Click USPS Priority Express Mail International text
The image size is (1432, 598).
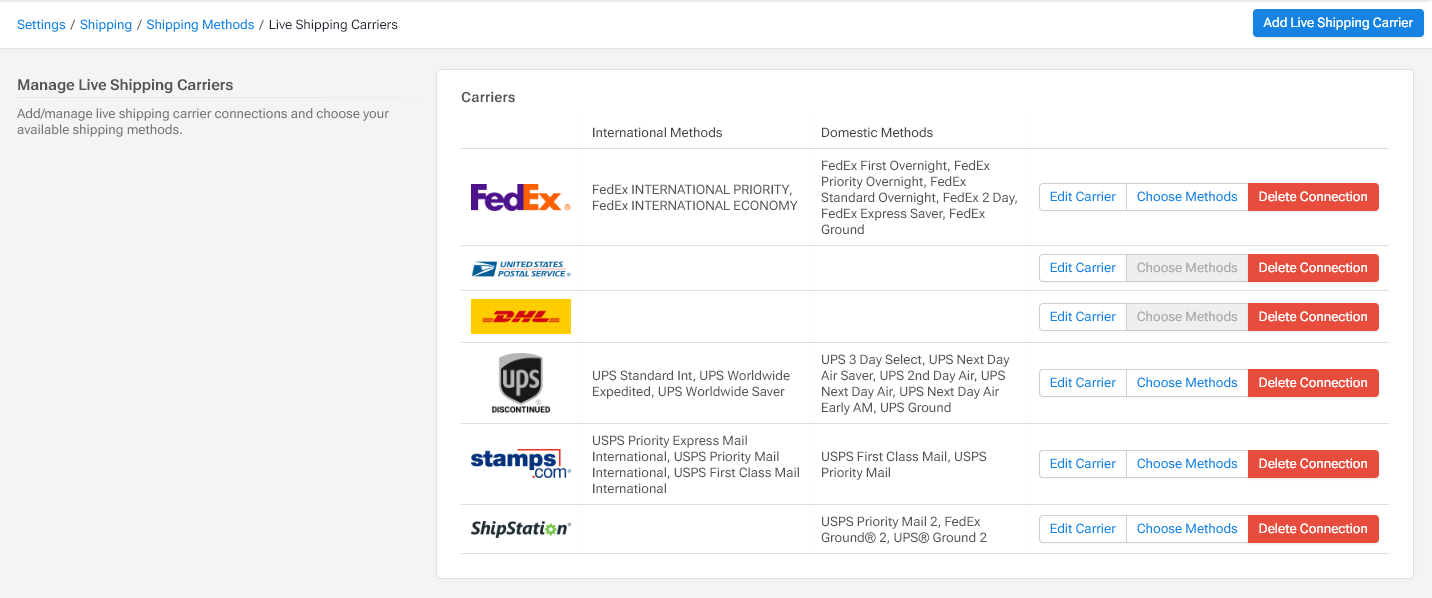tap(696, 464)
